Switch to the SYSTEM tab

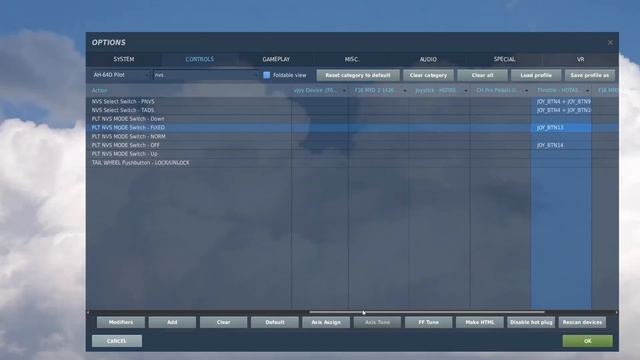click(x=124, y=59)
